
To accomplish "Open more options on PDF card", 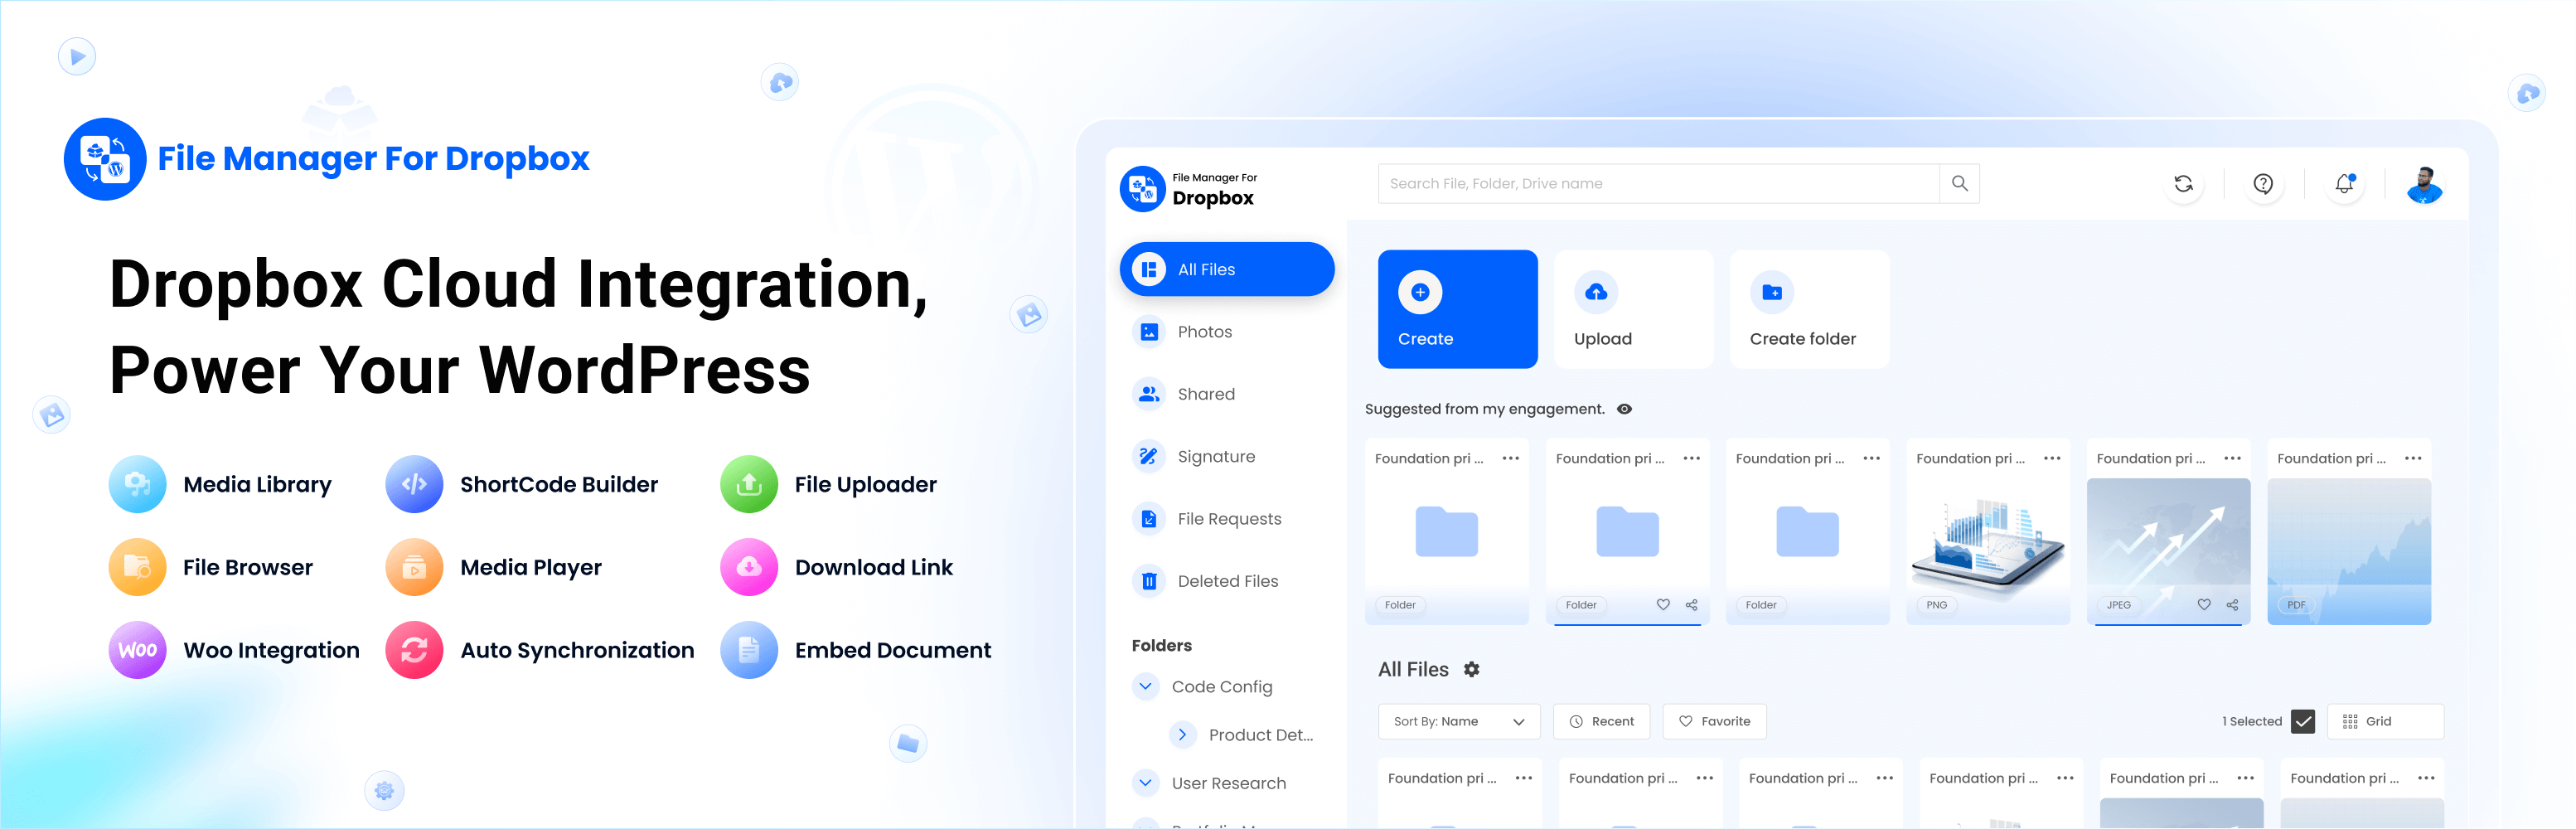I will tap(2413, 458).
